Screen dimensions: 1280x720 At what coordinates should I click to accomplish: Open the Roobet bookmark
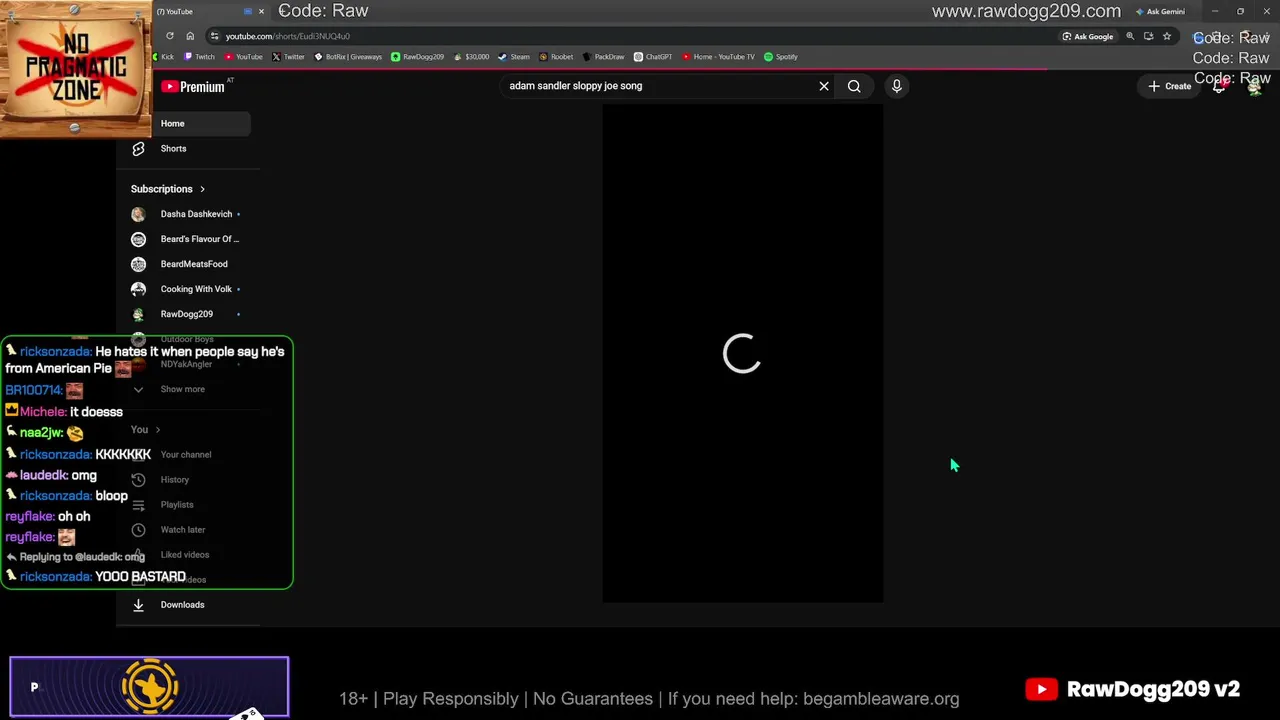pos(556,57)
